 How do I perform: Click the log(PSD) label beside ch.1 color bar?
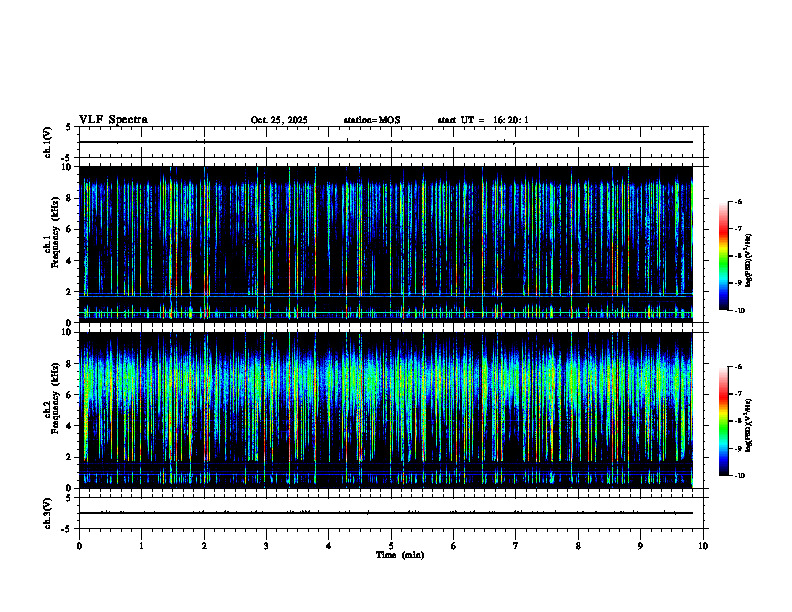tap(749, 260)
